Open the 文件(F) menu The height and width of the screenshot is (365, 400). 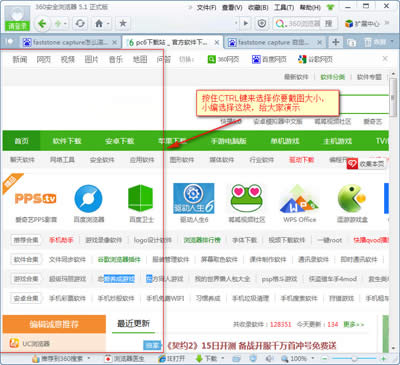pos(207,7)
